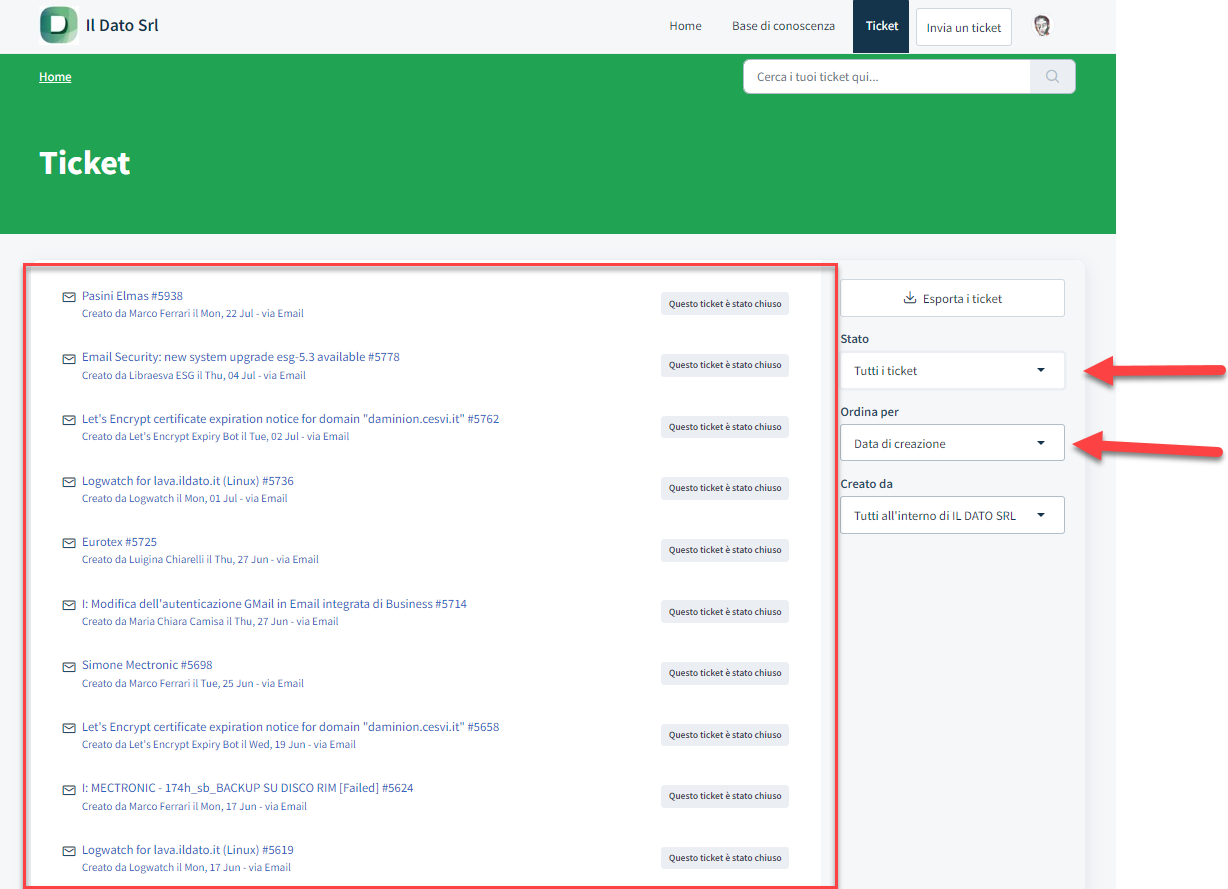Image resolution: width=1228 pixels, height=889 pixels.
Task: Open Base di conoscenza menu item
Action: coord(783,26)
